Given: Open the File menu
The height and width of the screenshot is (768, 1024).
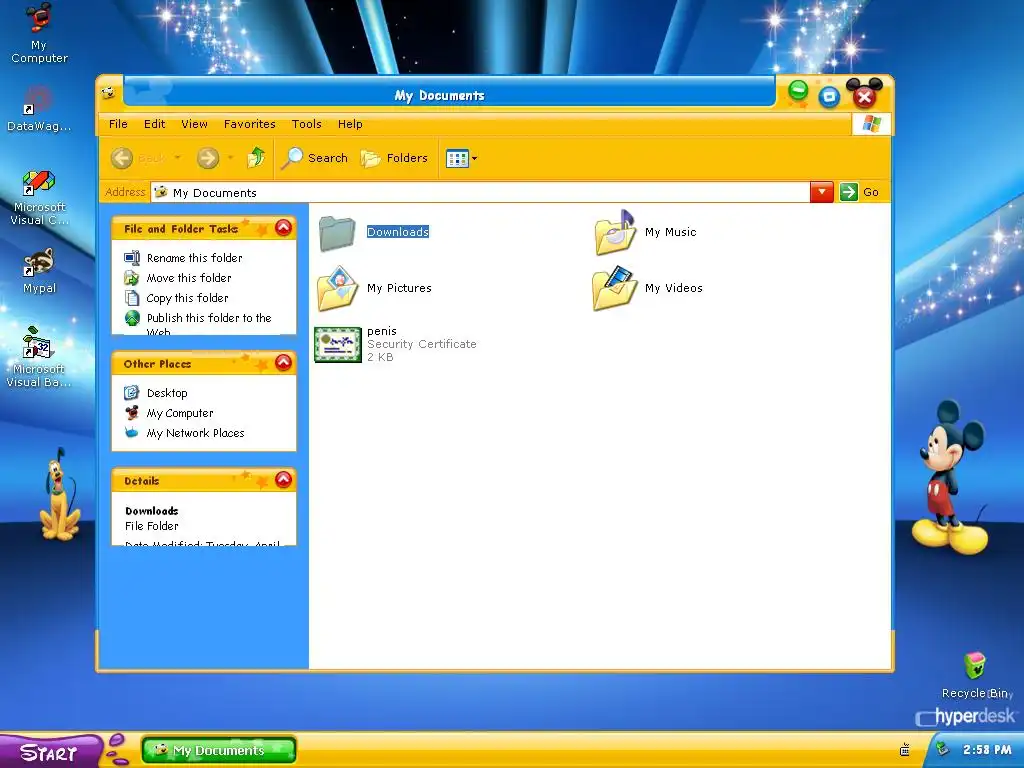Looking at the screenshot, I should click(118, 124).
